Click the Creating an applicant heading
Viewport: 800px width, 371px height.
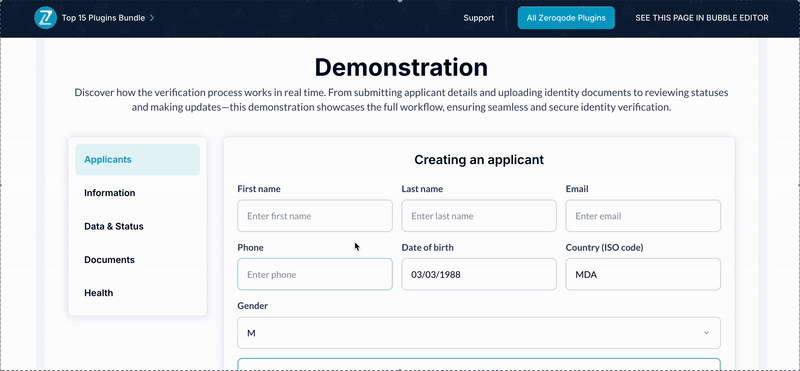(x=479, y=160)
